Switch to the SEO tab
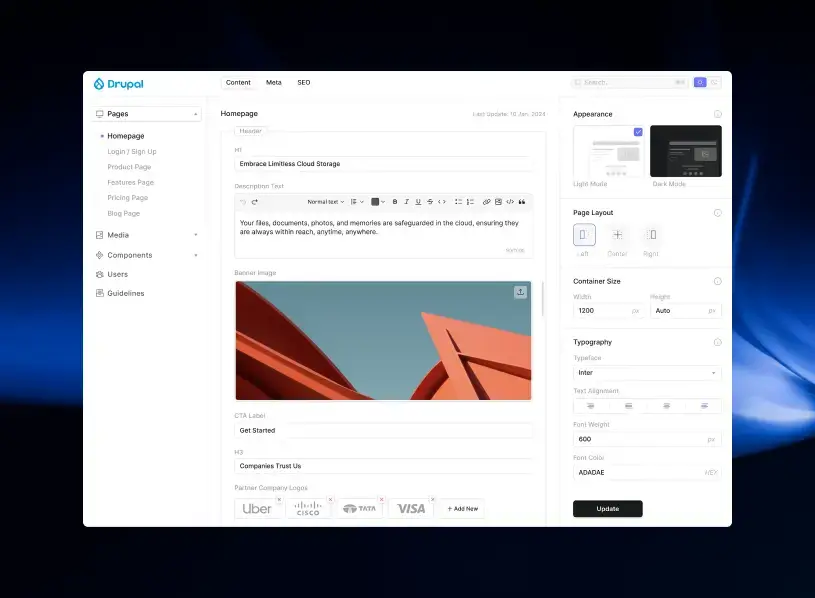The image size is (815, 598). [x=303, y=83]
